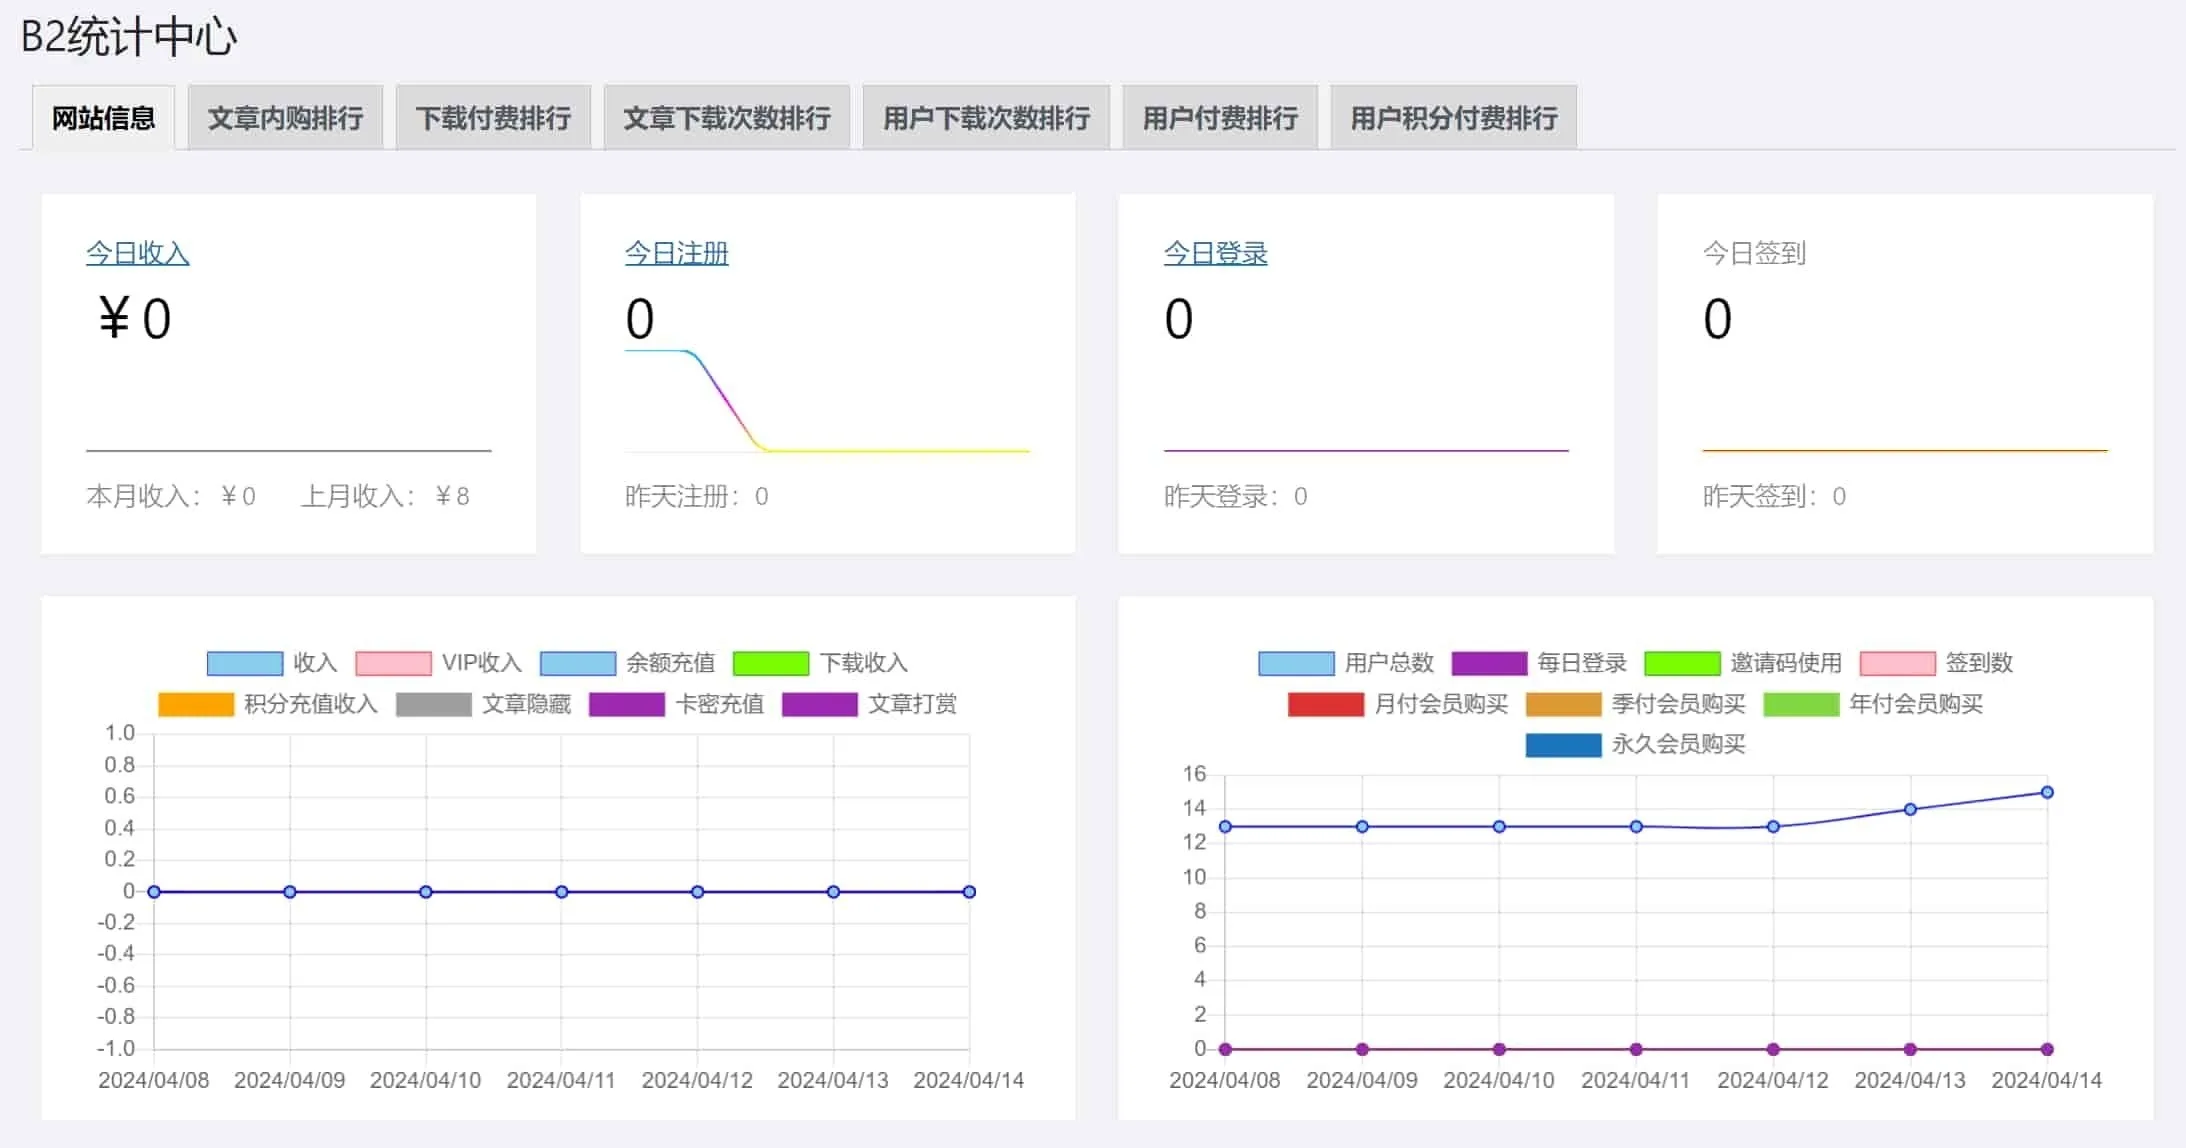
Task: Toggle the 余额充值 series visibility
Action: click(x=627, y=663)
